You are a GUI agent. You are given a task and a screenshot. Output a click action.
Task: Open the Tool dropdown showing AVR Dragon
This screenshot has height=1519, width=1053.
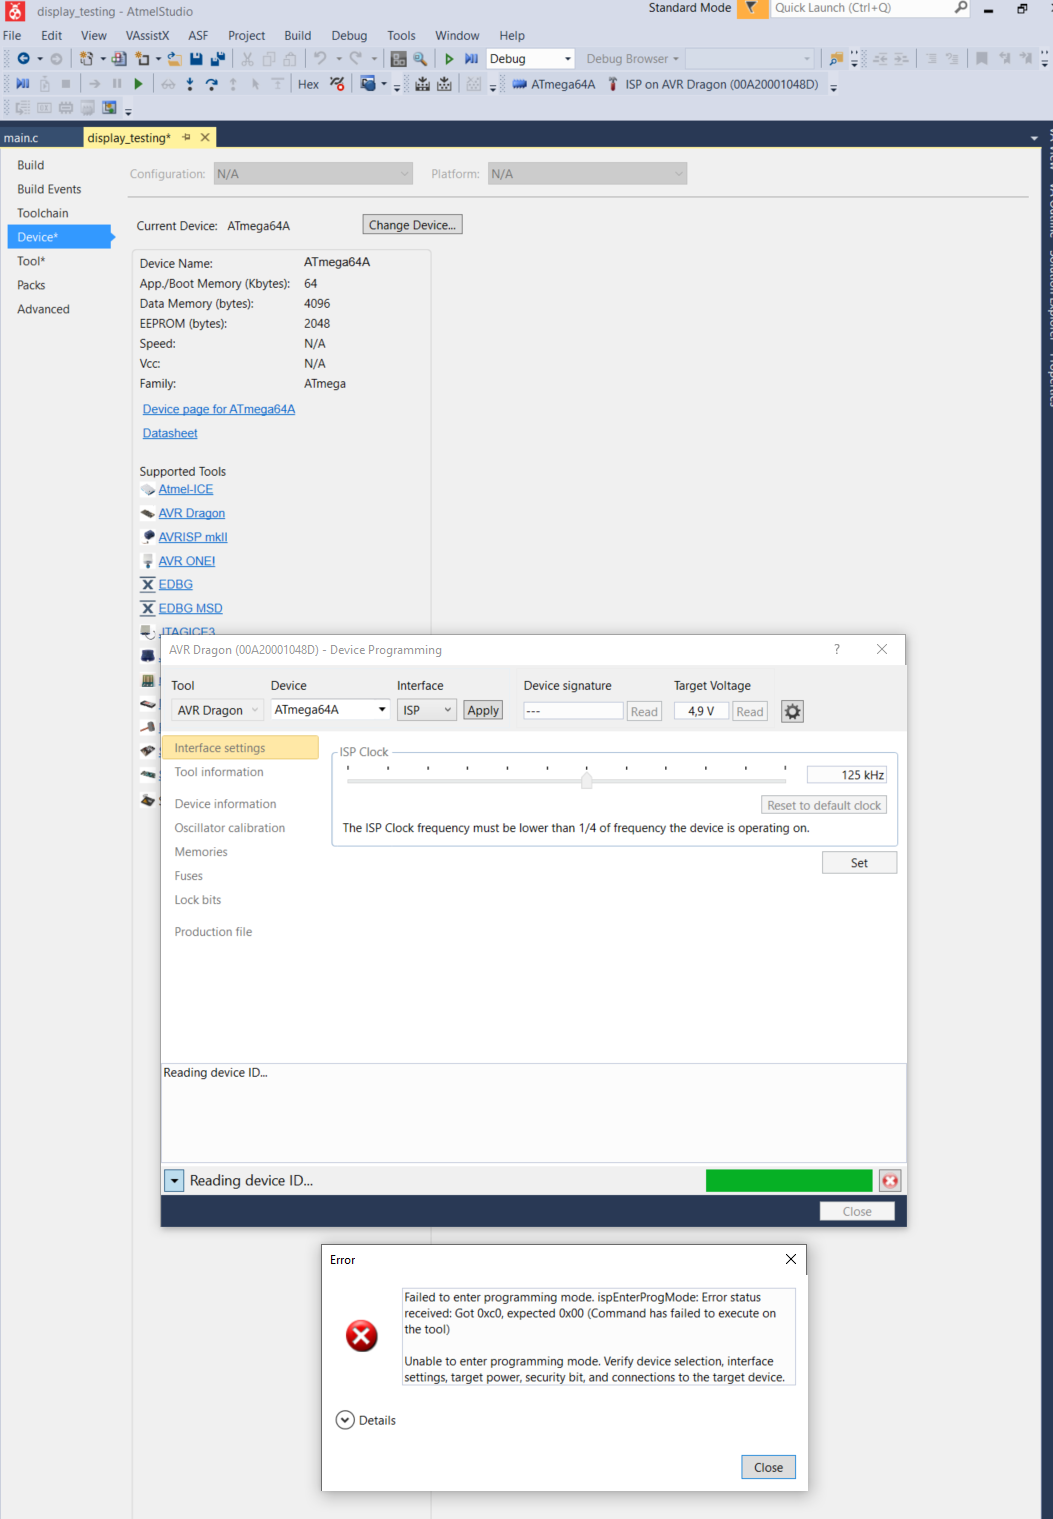coord(217,710)
